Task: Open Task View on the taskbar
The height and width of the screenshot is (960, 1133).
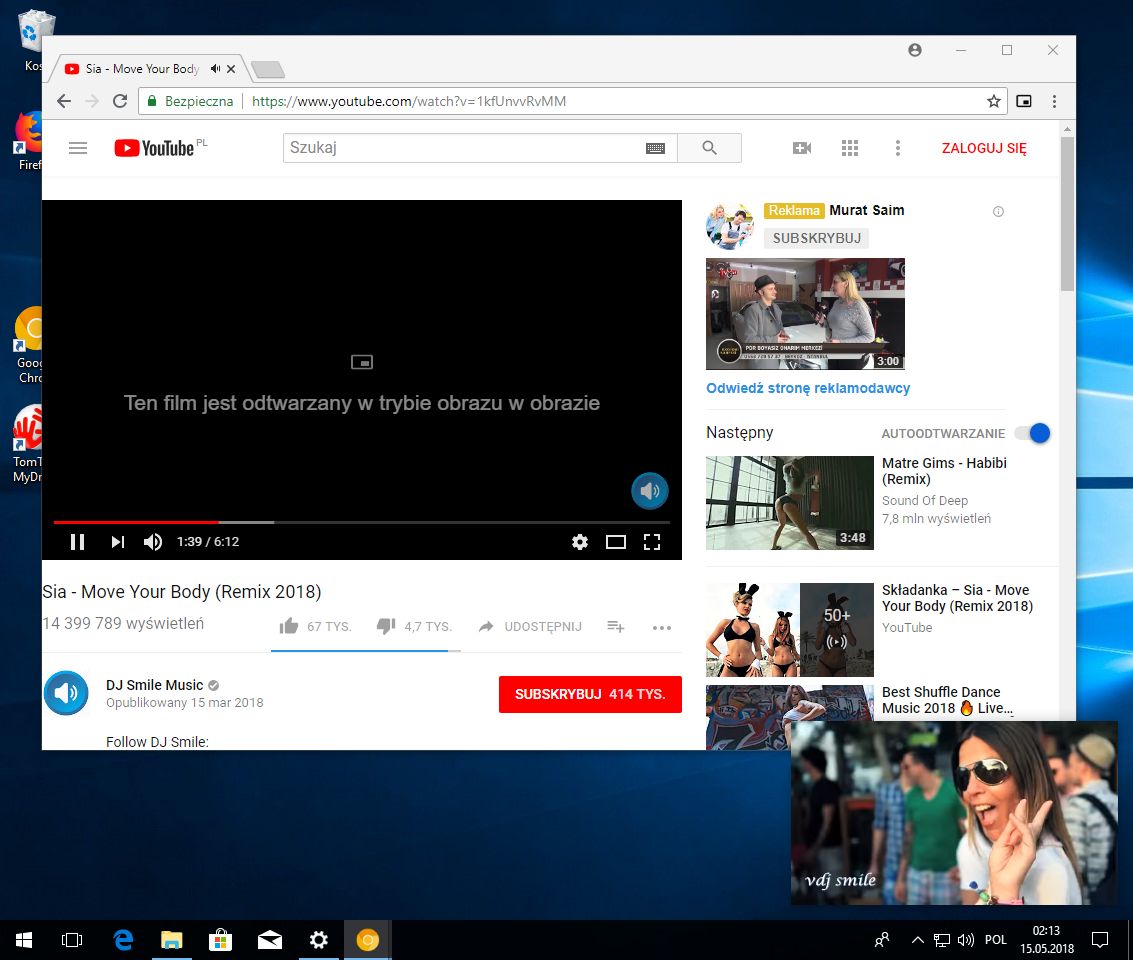Action: 72,940
